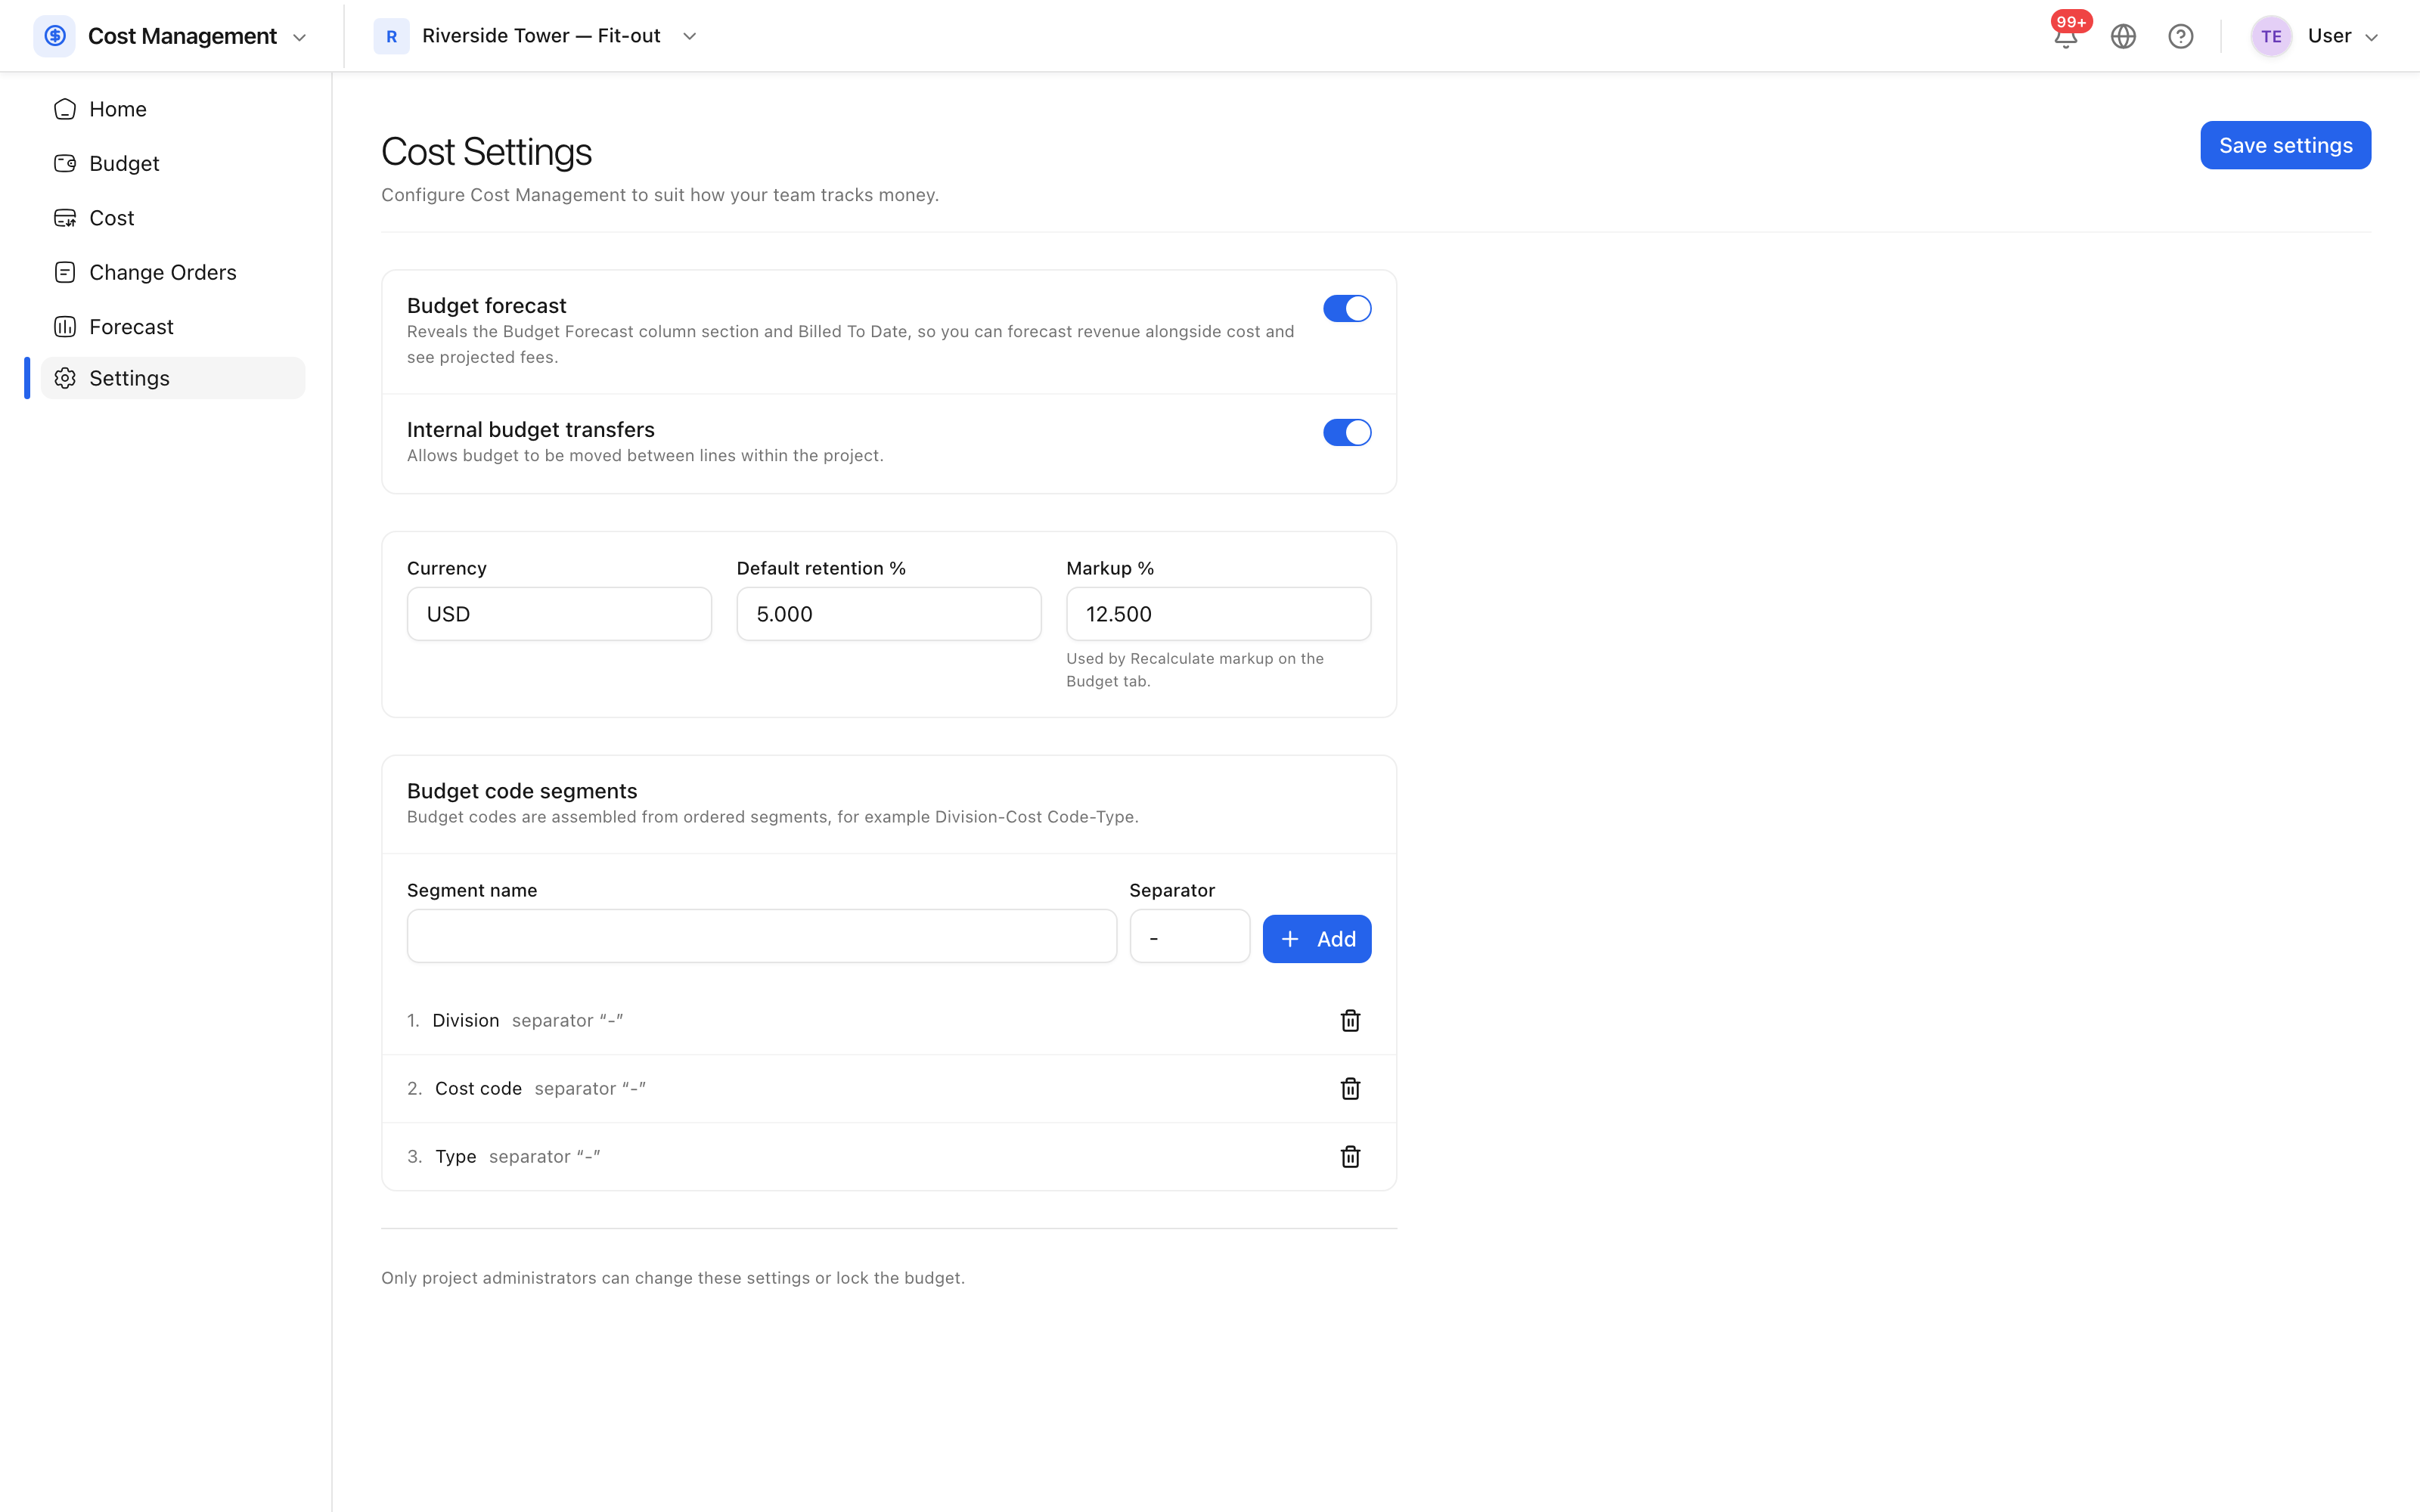
Task: Click the Add segment button
Action: click(1316, 939)
